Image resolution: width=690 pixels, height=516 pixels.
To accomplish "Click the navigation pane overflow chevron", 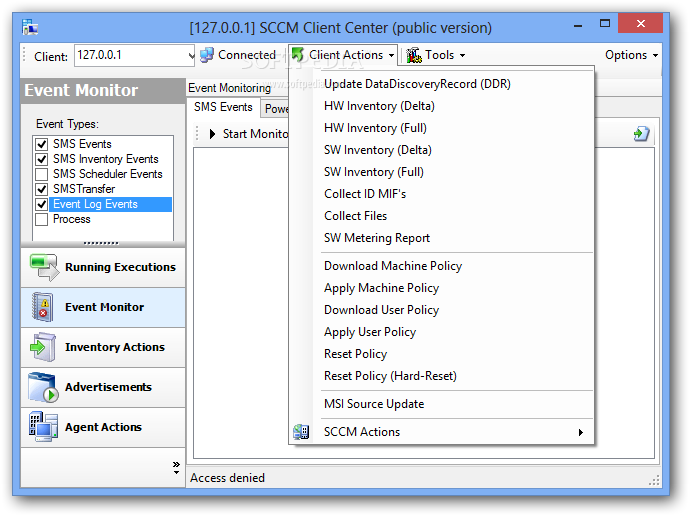I will pyautogui.click(x=176, y=467).
